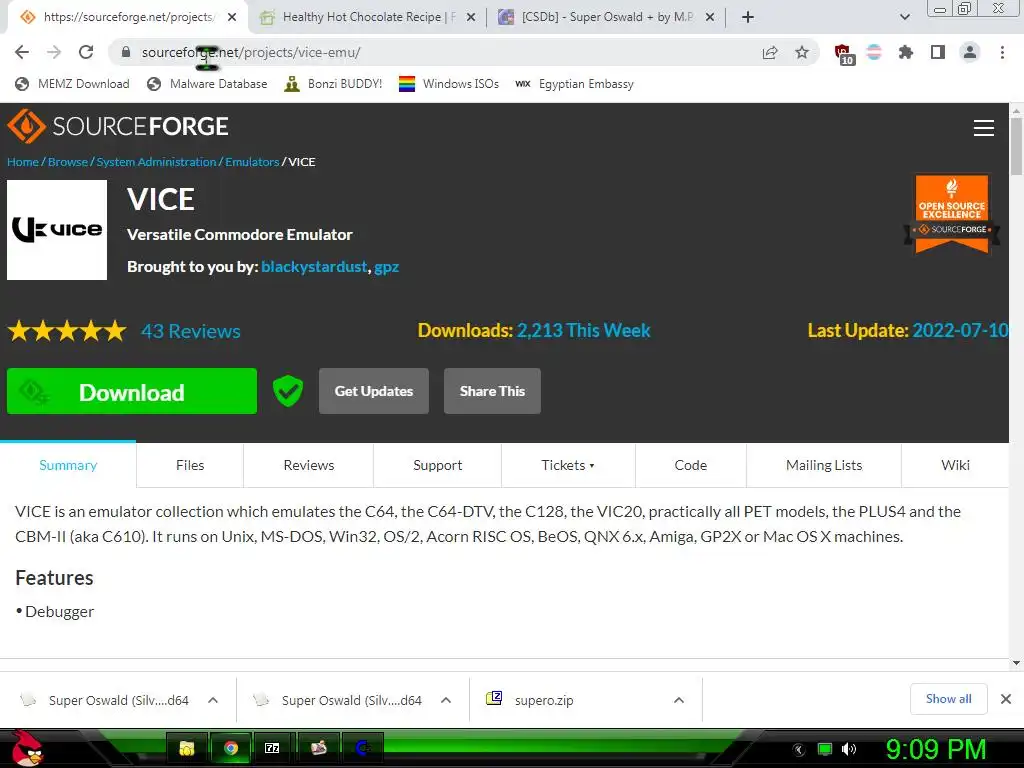This screenshot has width=1024, height=768.
Task: Expand options for first Super Oswald d64 download
Action: tap(213, 700)
